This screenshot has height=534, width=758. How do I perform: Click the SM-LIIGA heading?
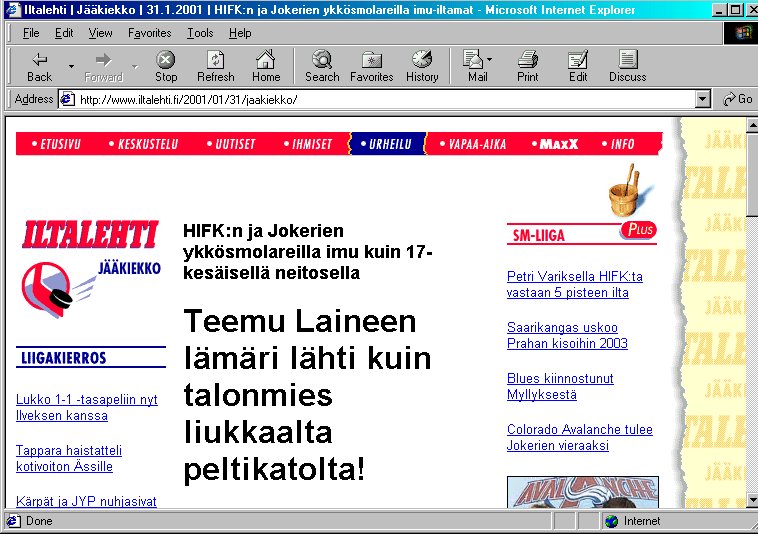pyautogui.click(x=539, y=235)
